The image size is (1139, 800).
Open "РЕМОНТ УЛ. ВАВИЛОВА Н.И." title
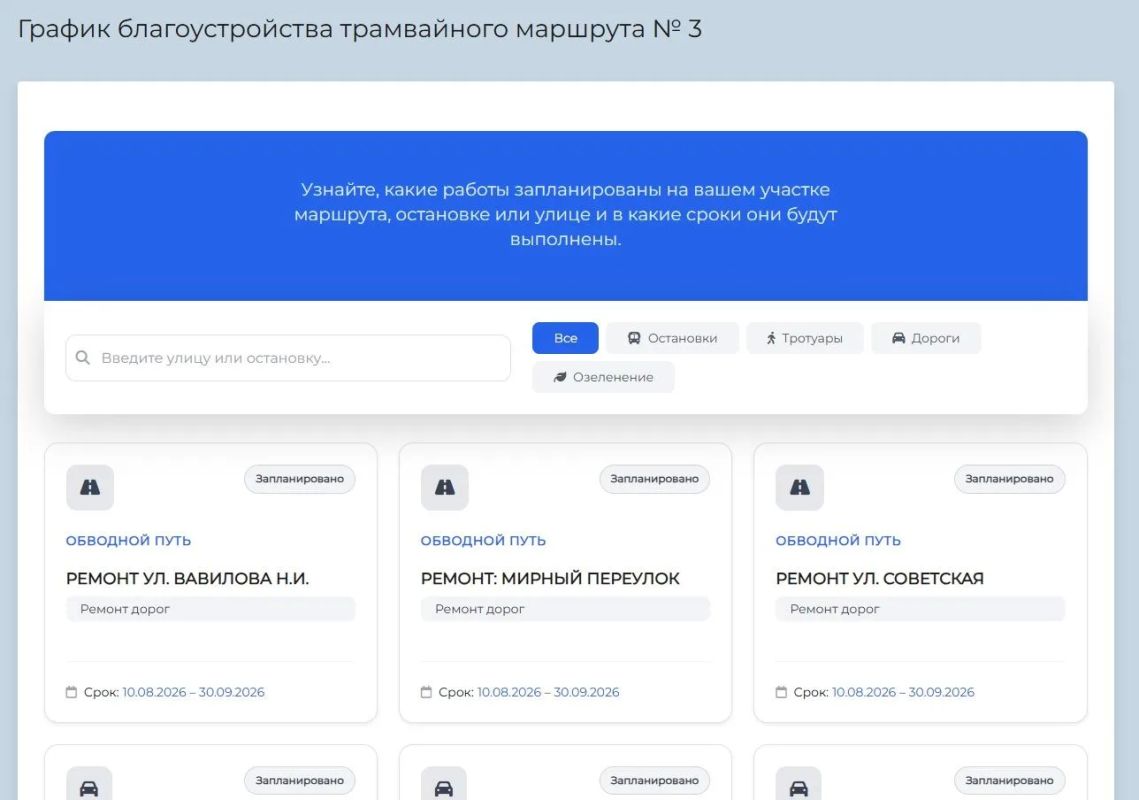click(187, 578)
